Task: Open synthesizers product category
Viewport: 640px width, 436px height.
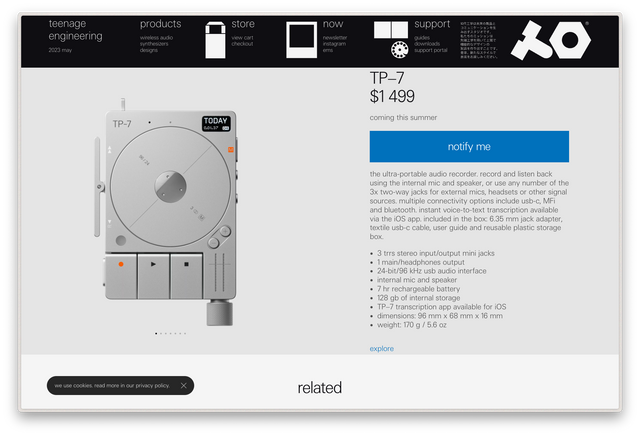Action: coord(154,44)
